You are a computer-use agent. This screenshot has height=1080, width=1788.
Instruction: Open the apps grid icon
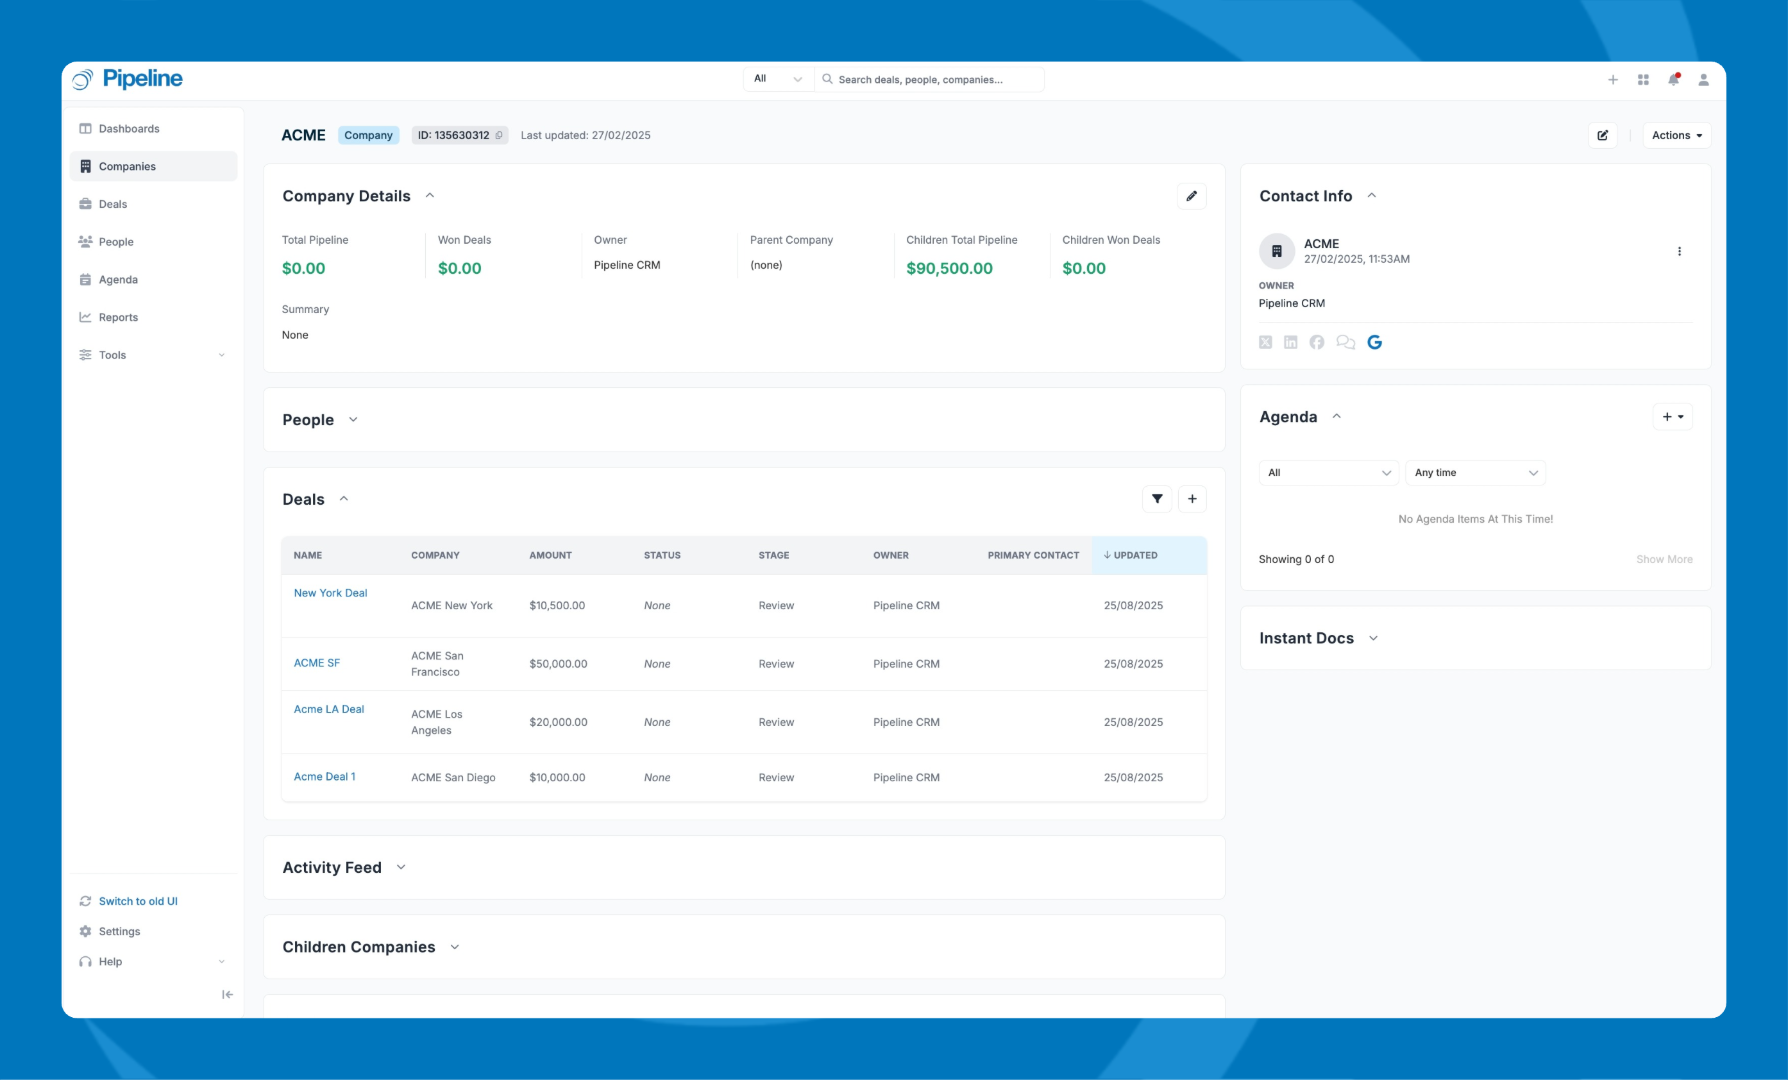point(1643,80)
